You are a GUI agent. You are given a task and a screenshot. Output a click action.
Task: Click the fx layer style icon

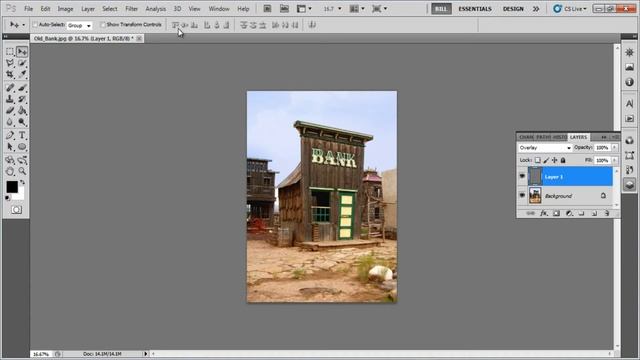click(543, 213)
